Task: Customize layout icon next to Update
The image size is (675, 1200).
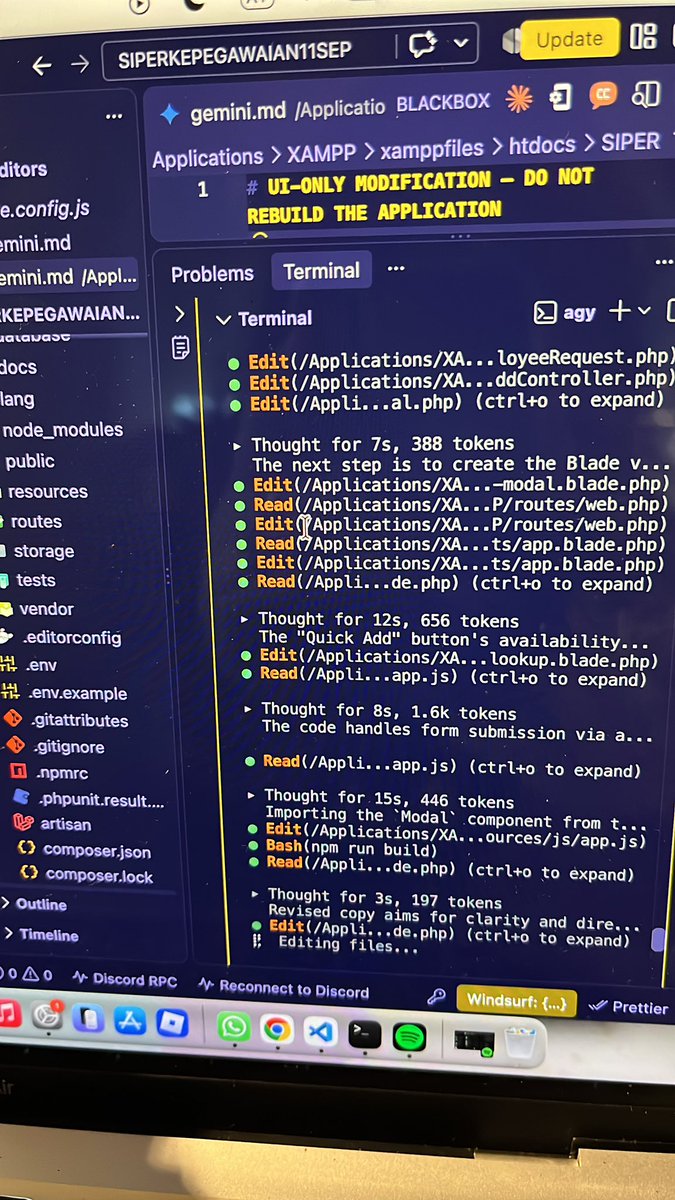Action: point(643,37)
